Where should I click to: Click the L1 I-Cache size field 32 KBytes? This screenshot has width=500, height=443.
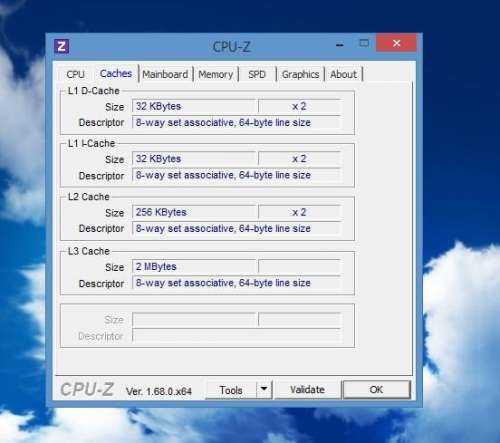pos(194,159)
